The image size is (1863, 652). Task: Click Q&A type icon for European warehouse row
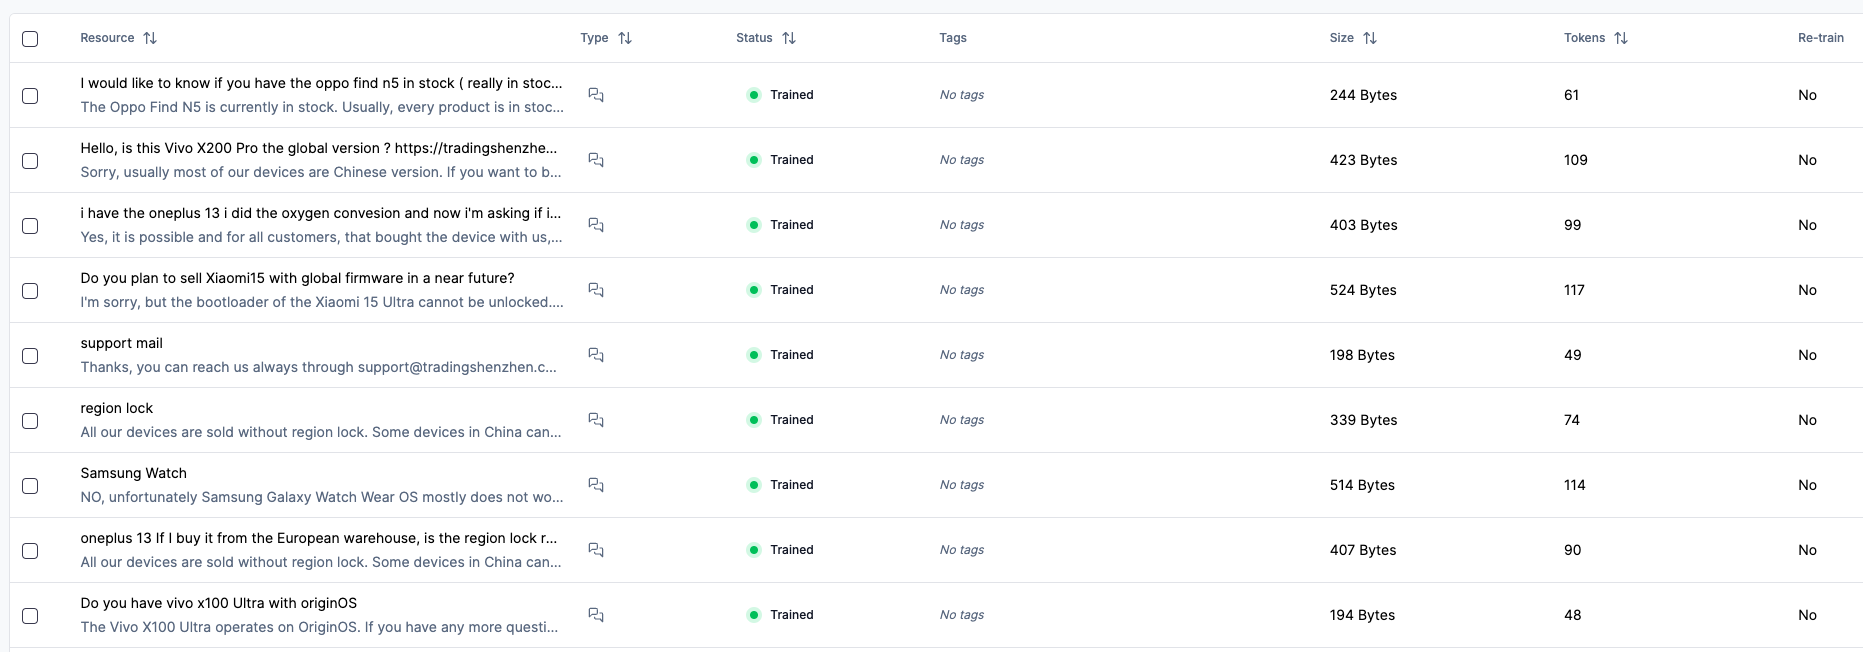pyautogui.click(x=596, y=550)
